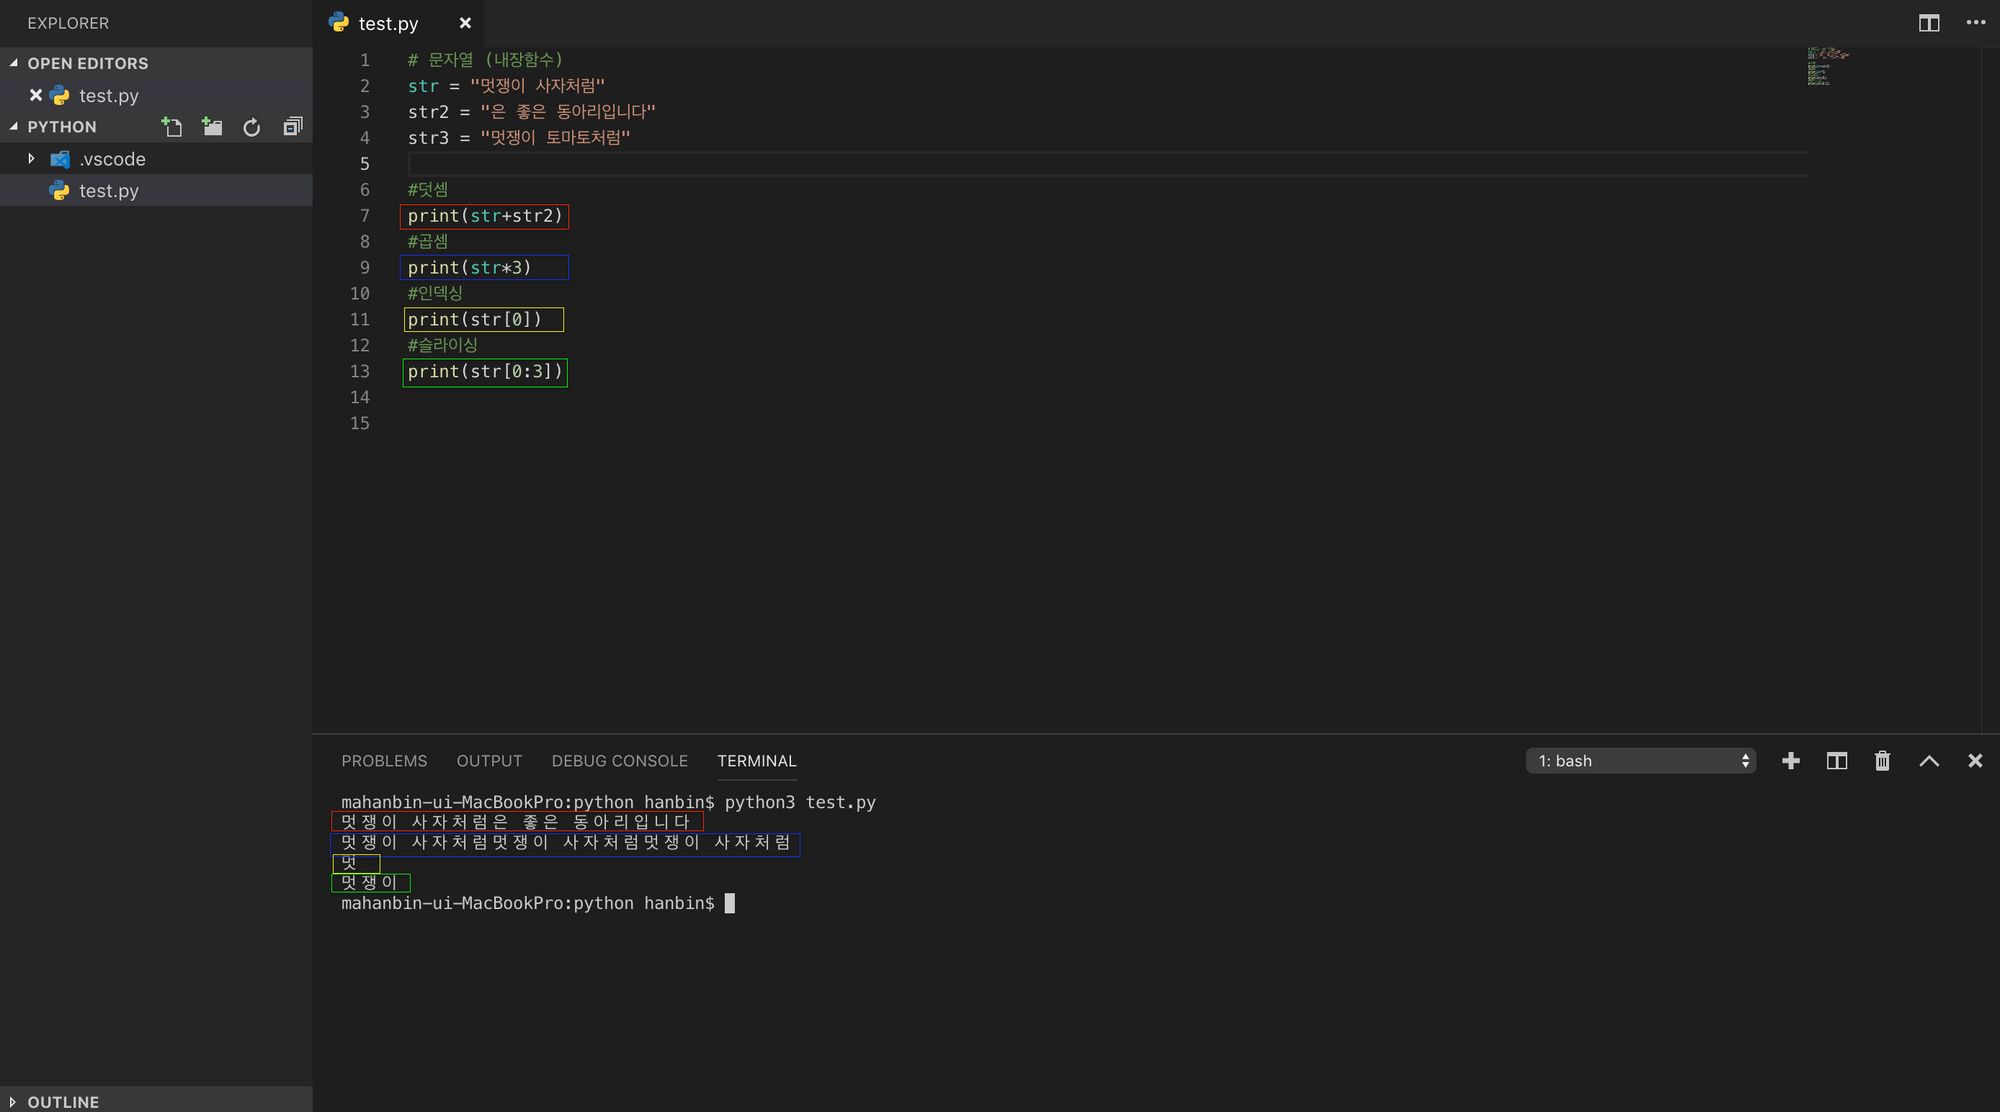Select test.py in the Python folder tree
Screen dimensions: 2000x1112
pyautogui.click(x=108, y=191)
